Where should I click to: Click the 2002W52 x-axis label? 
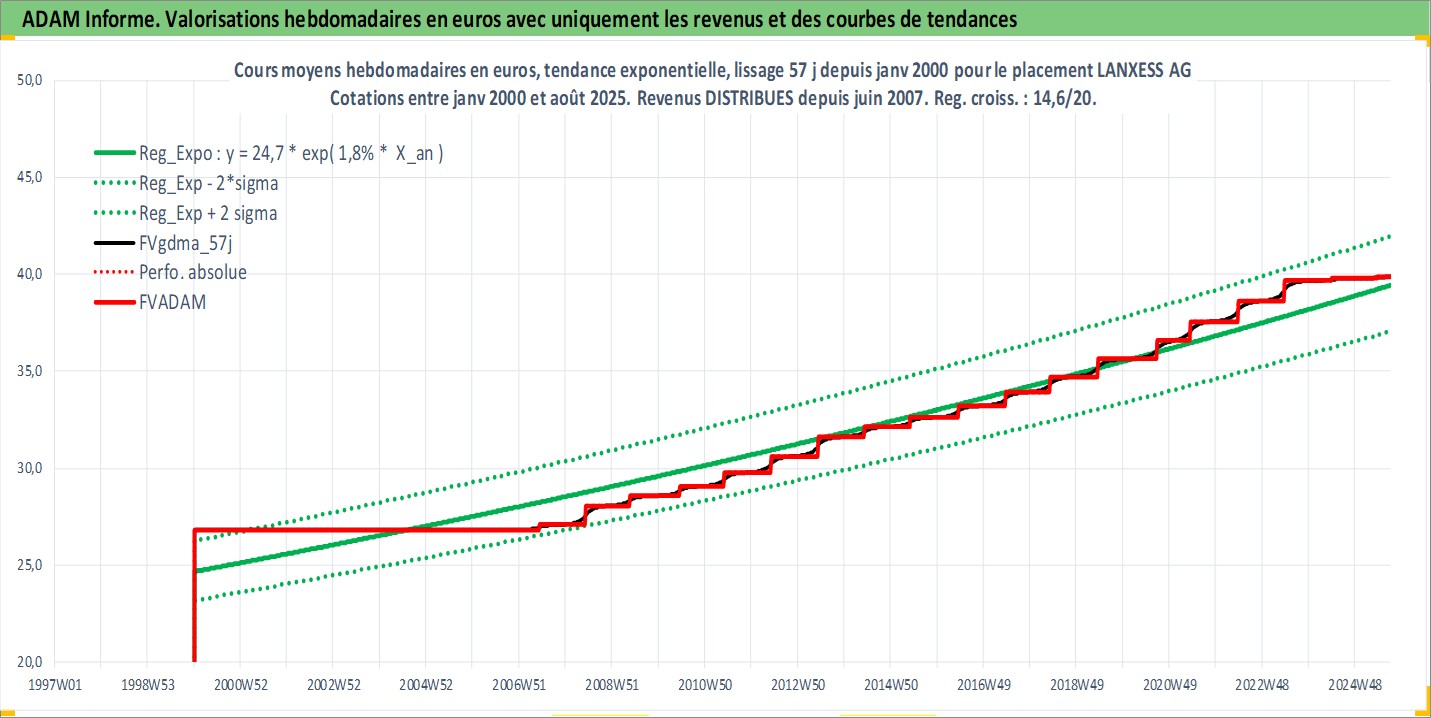click(333, 684)
